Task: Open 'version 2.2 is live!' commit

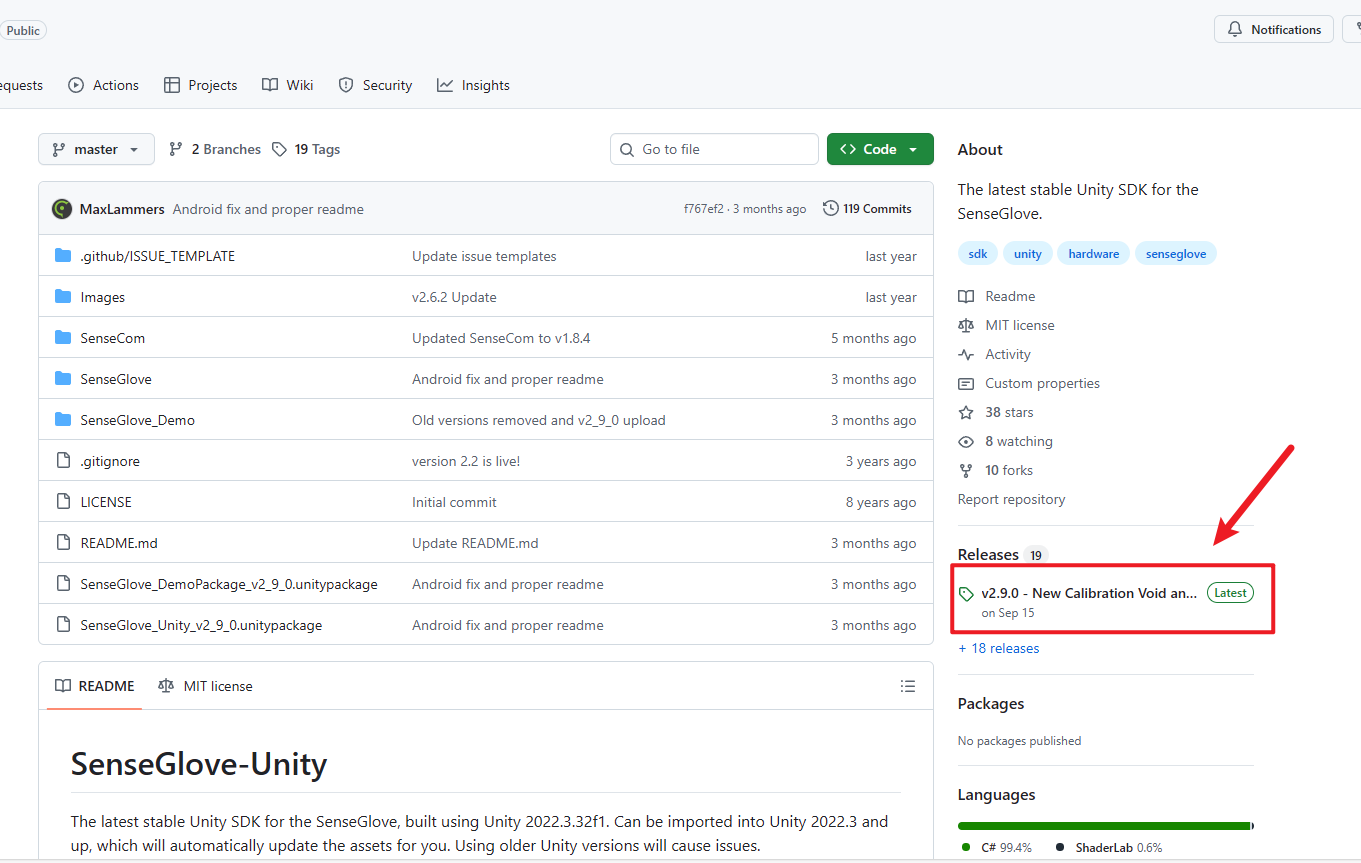Action: coord(466,461)
